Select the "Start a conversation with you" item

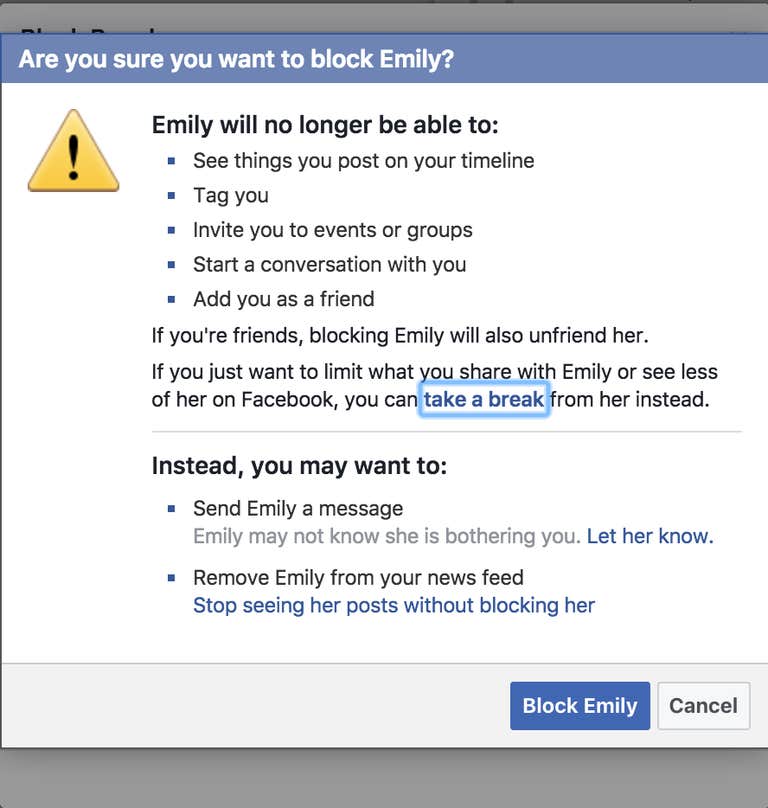(329, 264)
